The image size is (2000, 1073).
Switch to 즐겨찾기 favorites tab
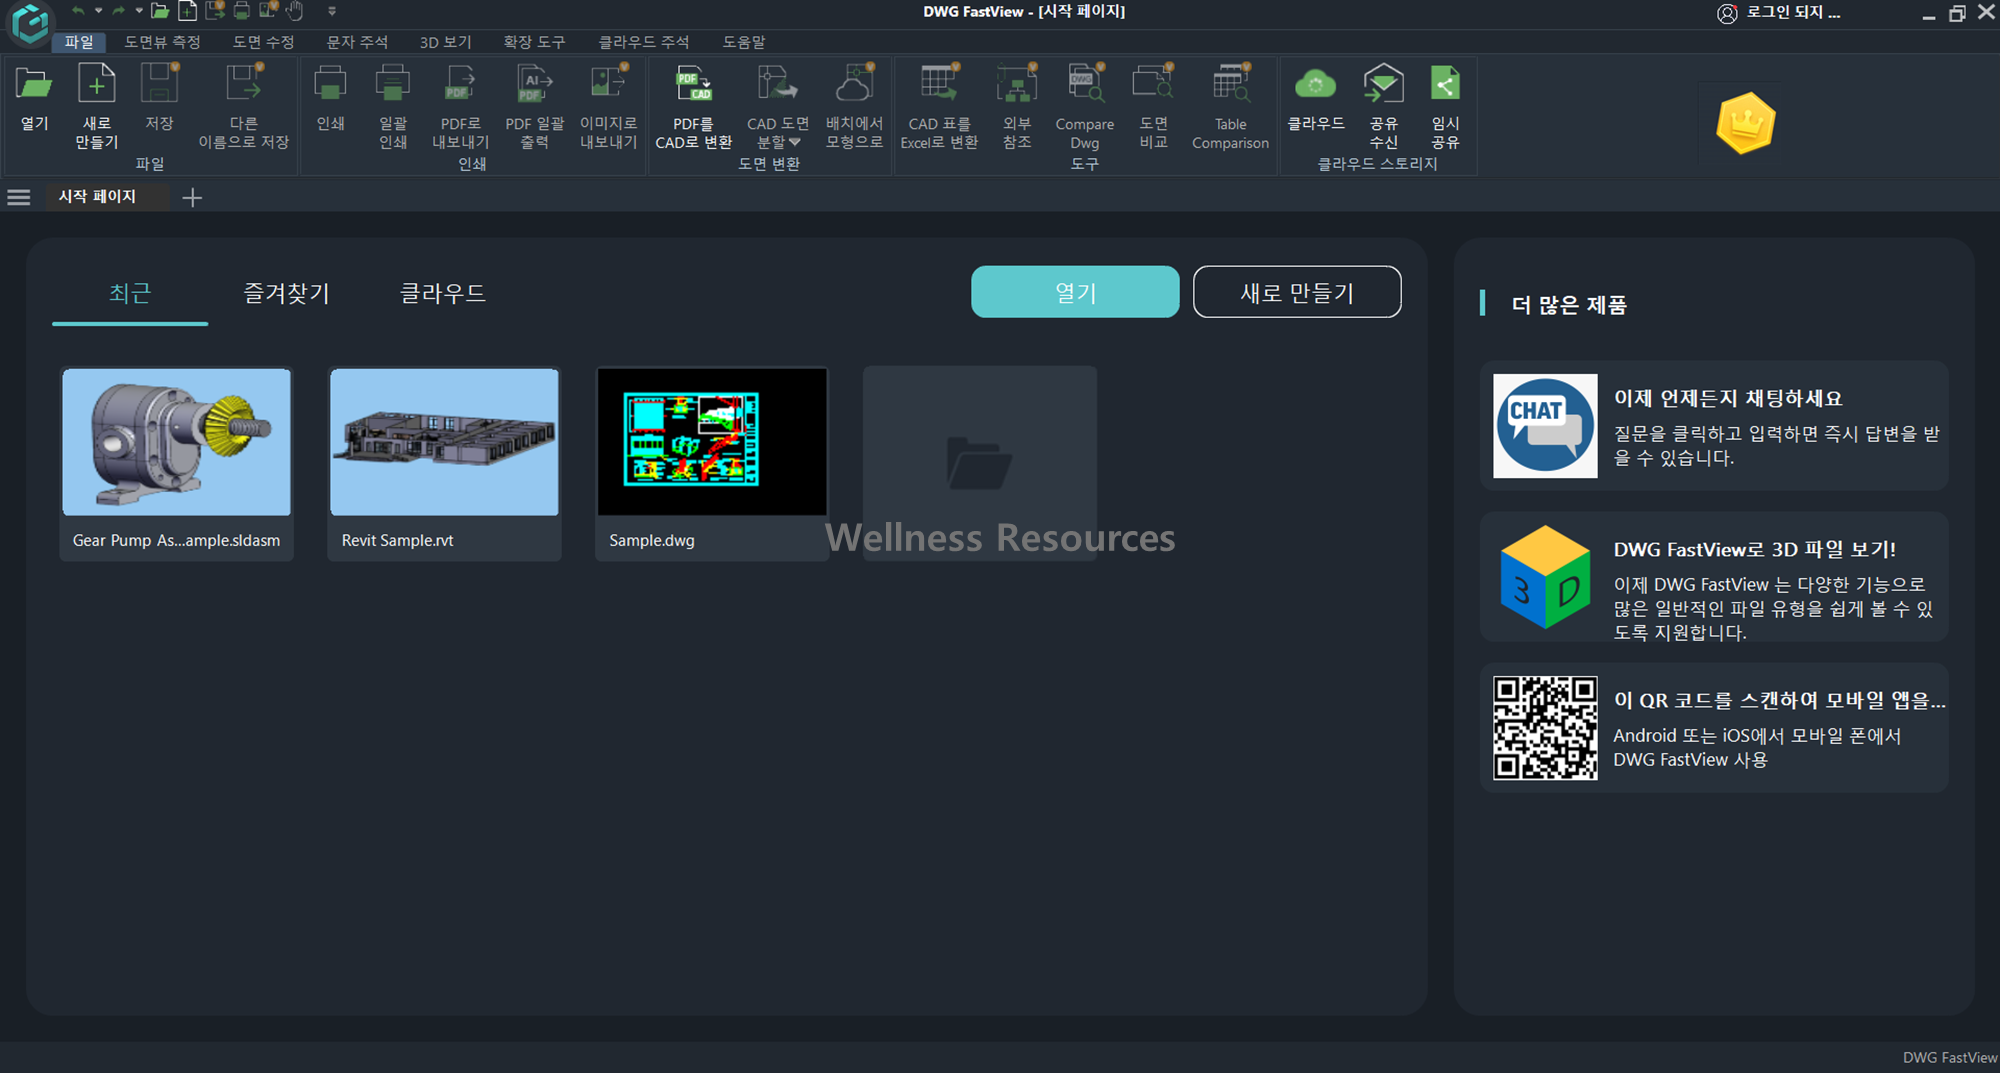(x=286, y=293)
